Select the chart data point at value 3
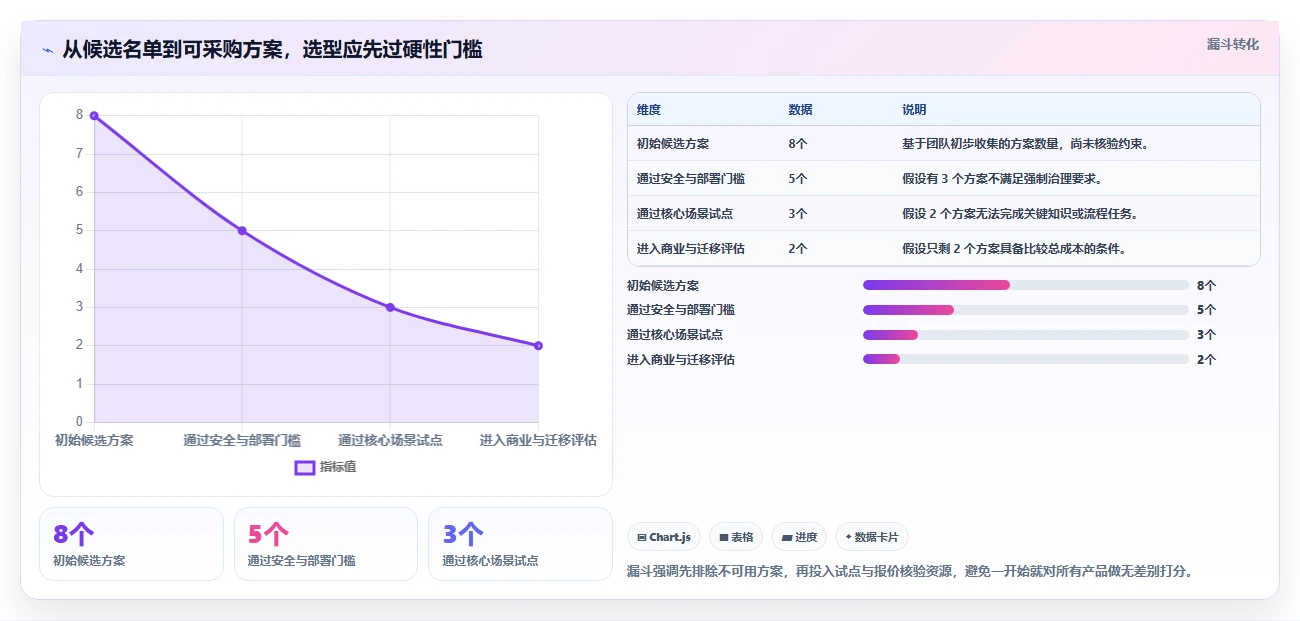 point(390,307)
